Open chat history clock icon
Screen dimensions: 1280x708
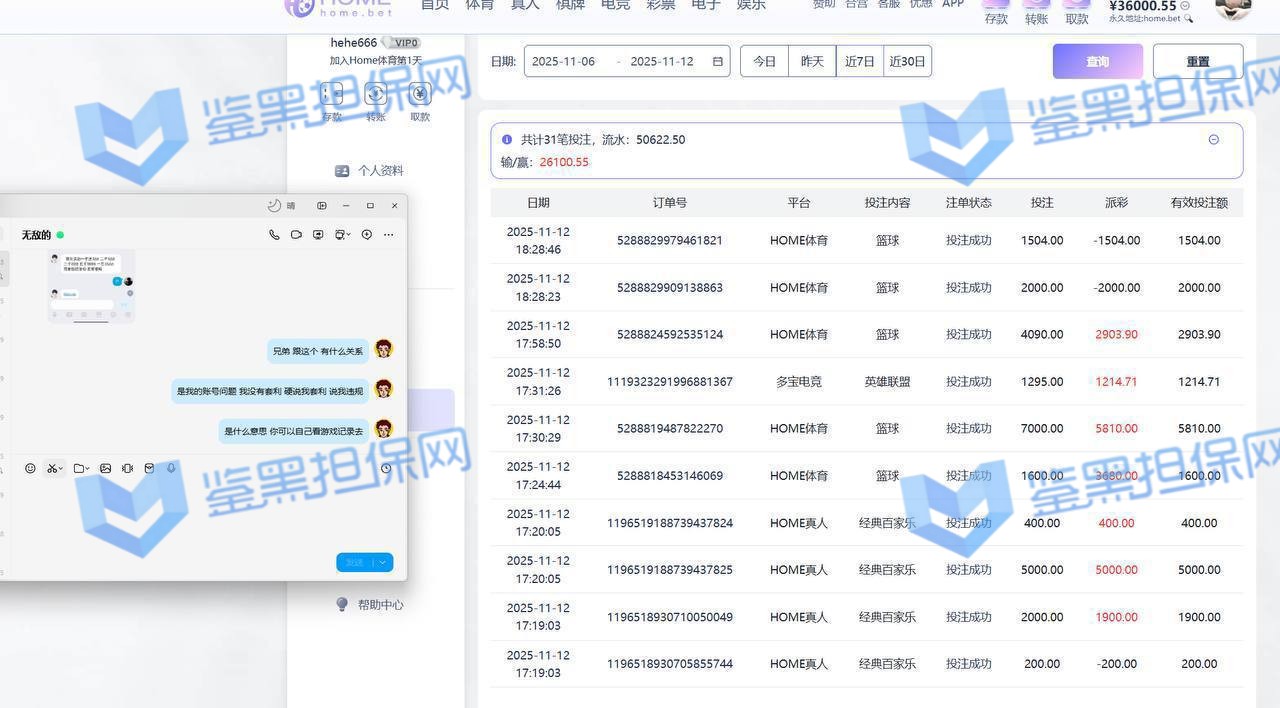click(x=386, y=468)
